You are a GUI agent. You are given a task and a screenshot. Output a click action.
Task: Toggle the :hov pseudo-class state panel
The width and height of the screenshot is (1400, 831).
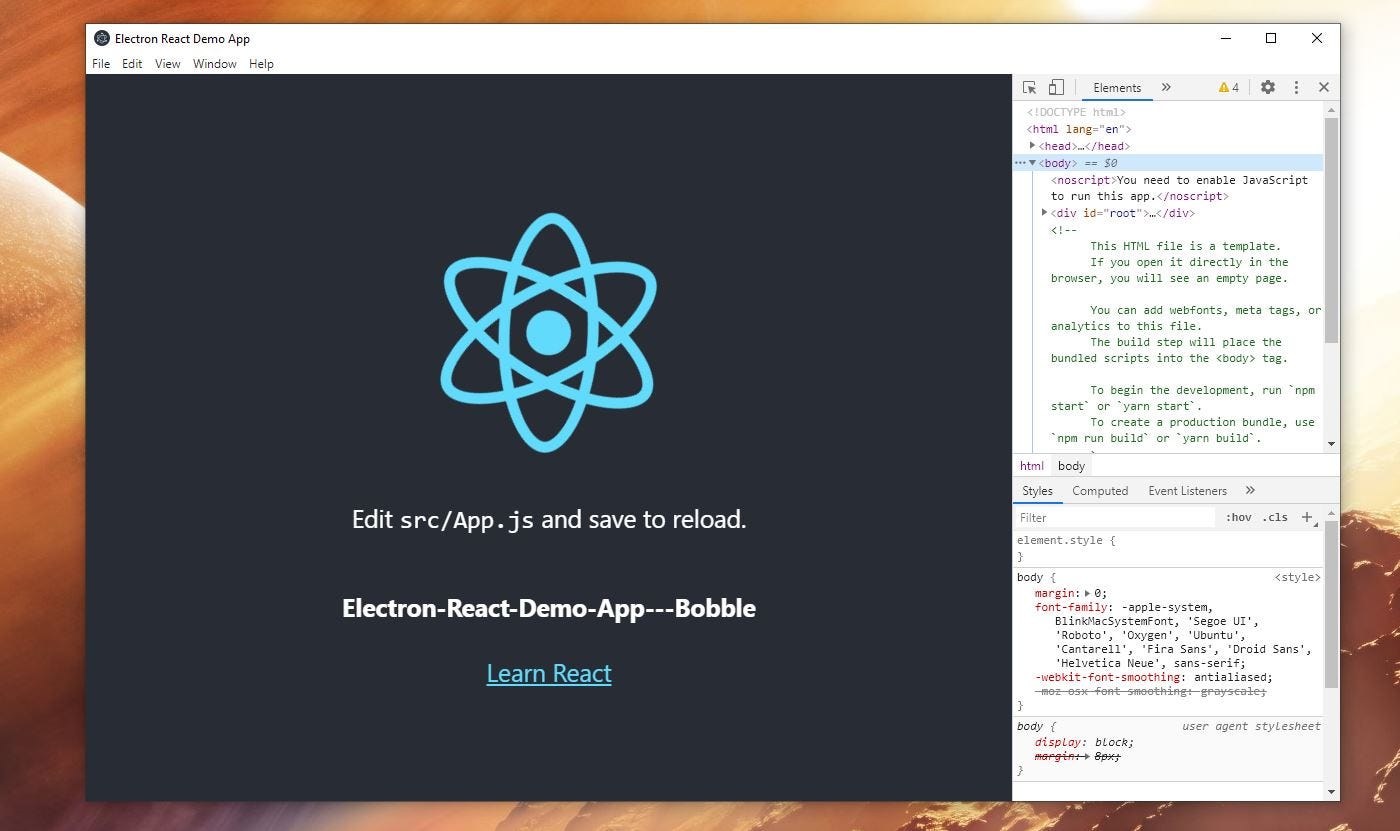click(x=1238, y=517)
